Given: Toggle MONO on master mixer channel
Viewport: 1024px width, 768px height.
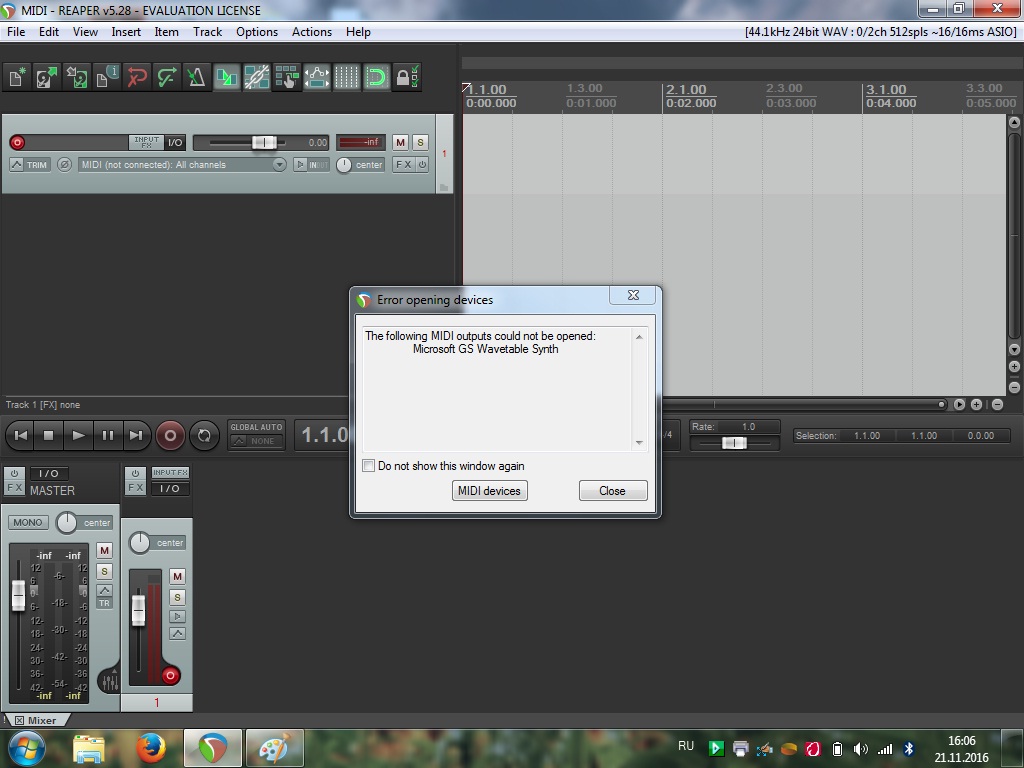Looking at the screenshot, I should 27,522.
